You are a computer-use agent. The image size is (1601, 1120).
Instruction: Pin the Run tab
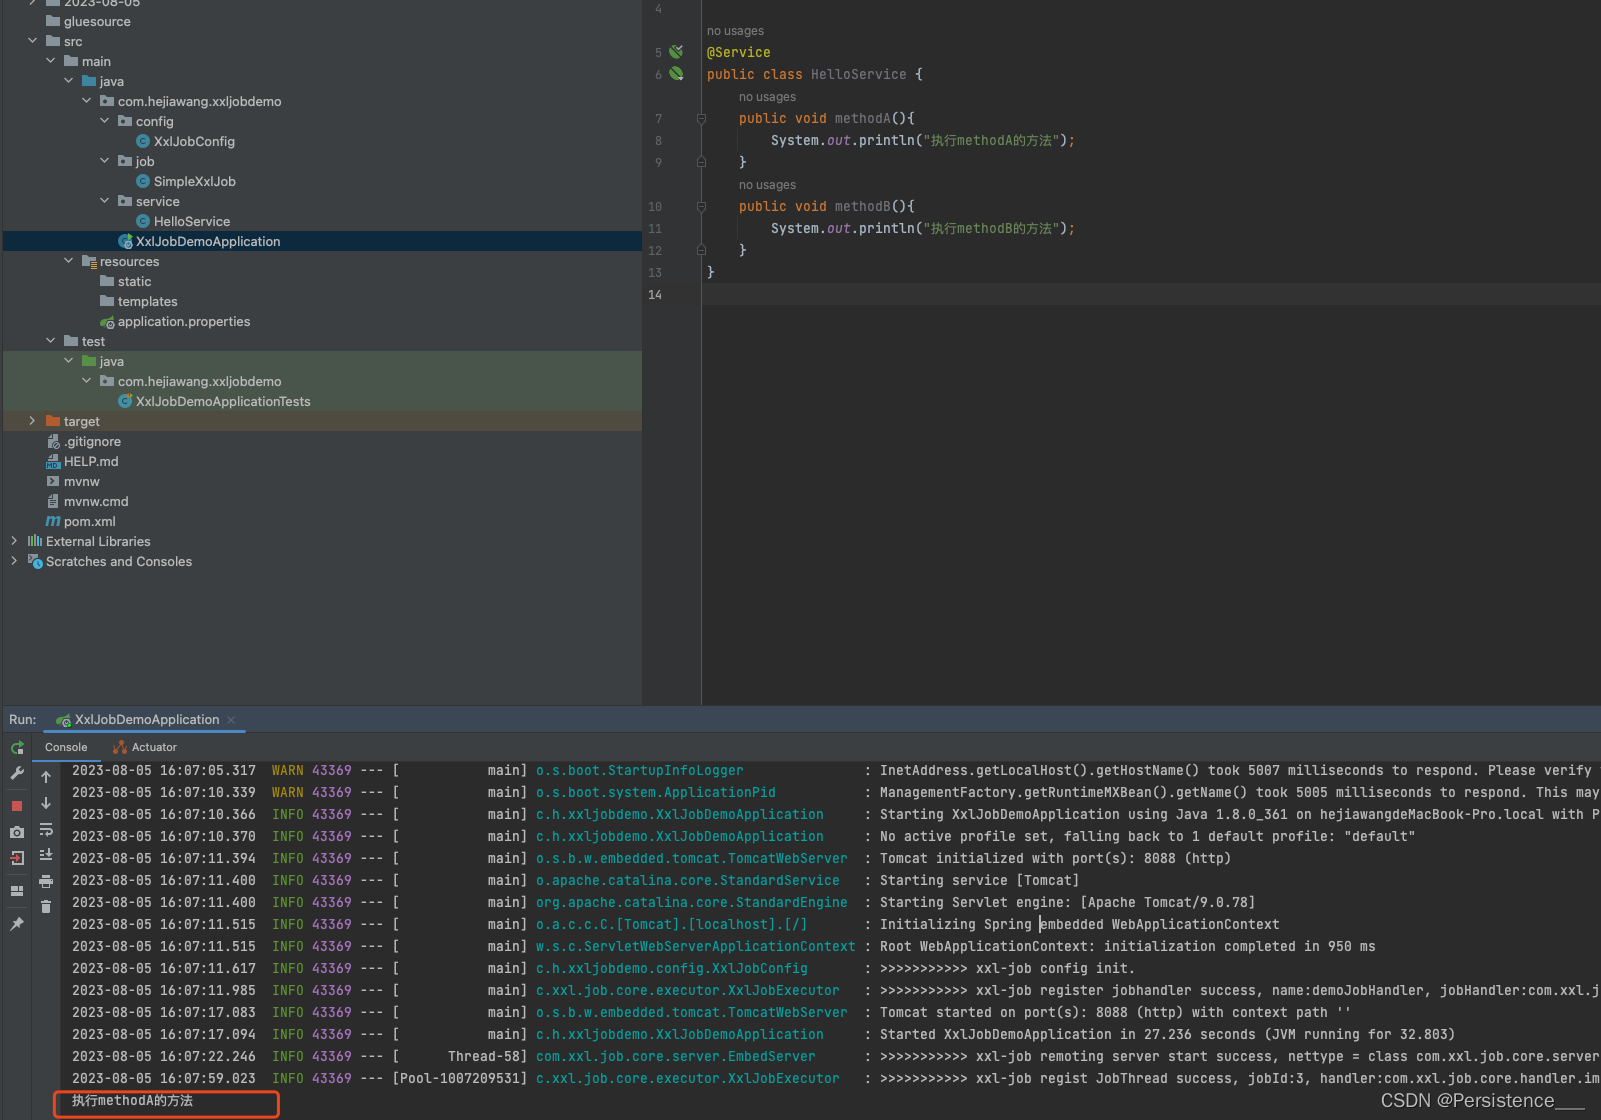click(x=17, y=924)
